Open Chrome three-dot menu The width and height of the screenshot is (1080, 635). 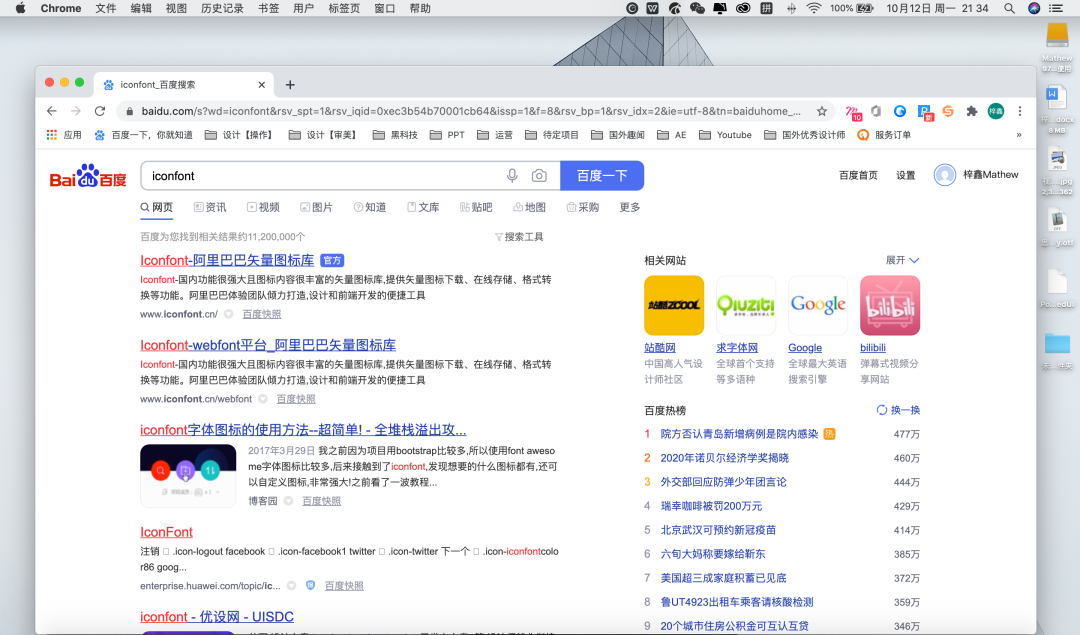coord(1020,111)
